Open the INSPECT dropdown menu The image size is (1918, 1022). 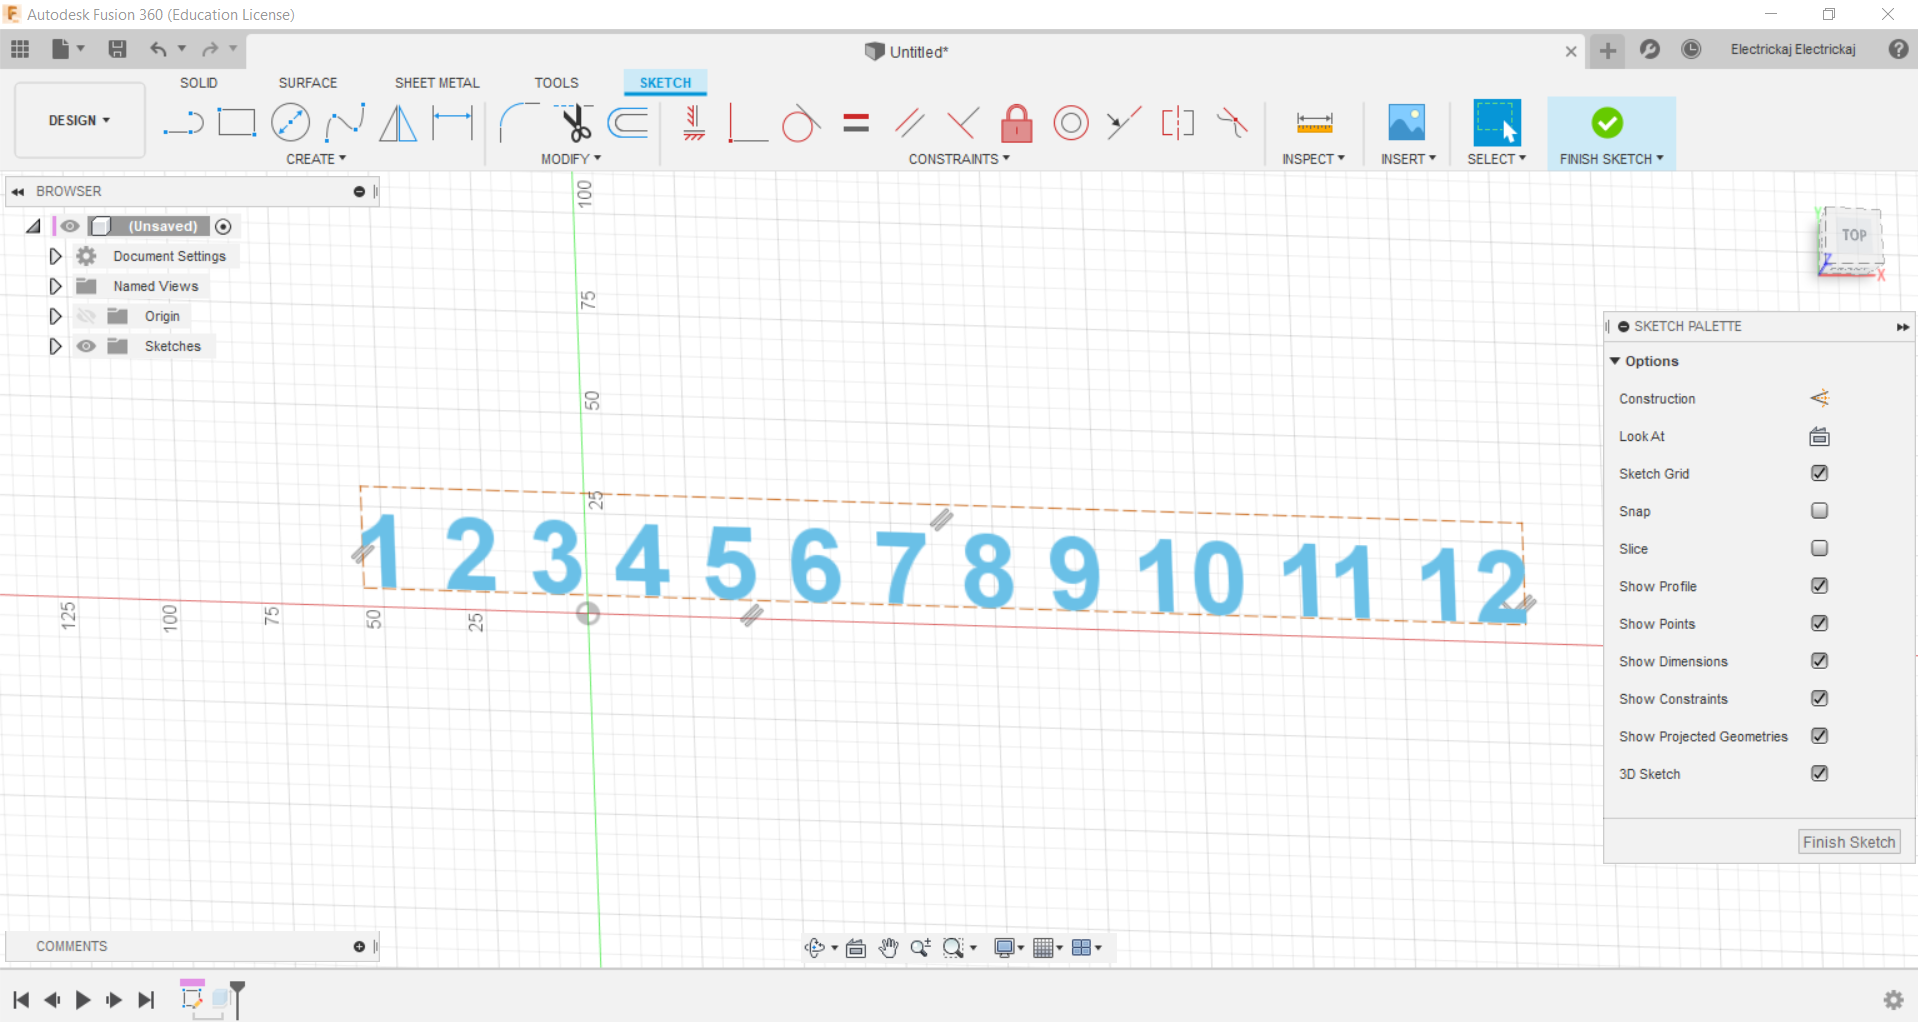[x=1313, y=159]
